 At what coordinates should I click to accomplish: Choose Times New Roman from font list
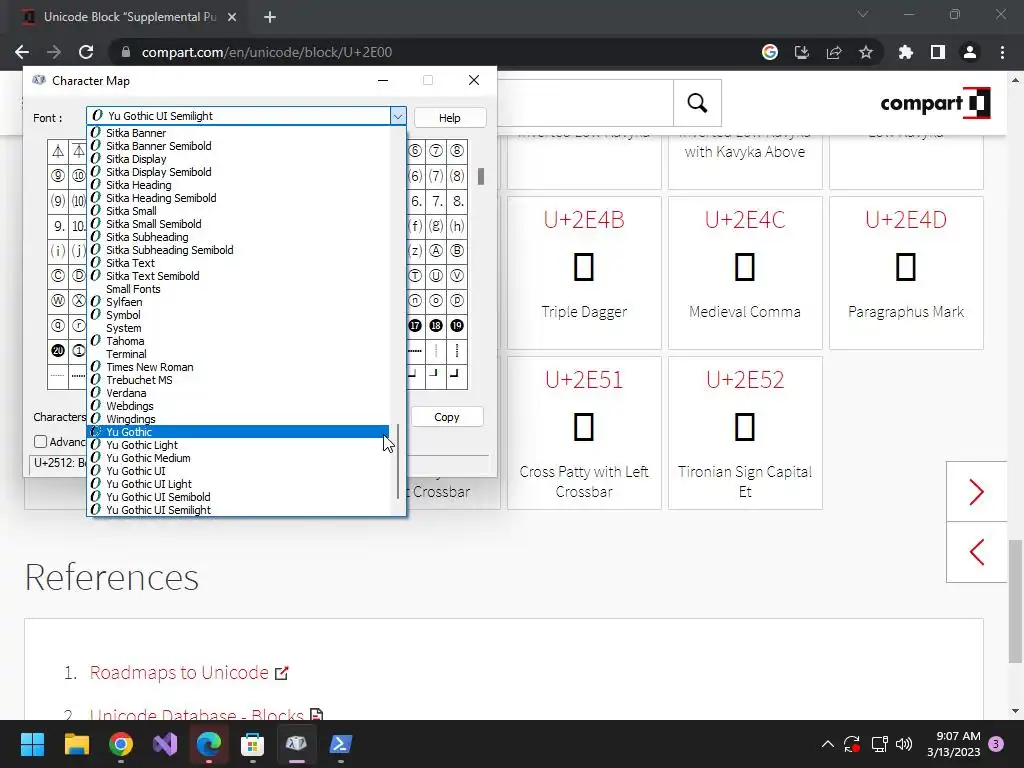pos(238,367)
